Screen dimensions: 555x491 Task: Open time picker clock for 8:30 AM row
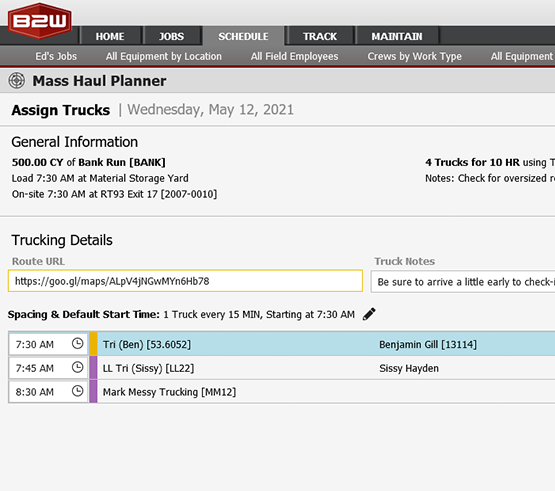(x=78, y=391)
